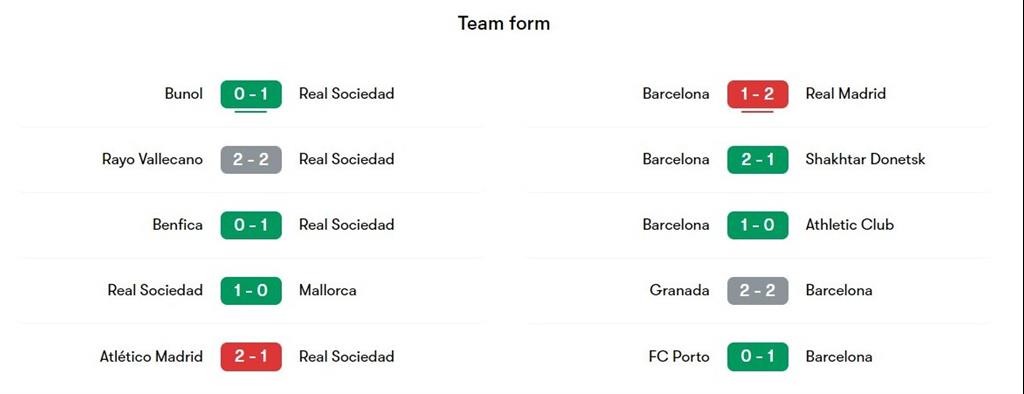Open the Rayo Vallecano team link
This screenshot has height=394, width=1024.
pos(152,159)
